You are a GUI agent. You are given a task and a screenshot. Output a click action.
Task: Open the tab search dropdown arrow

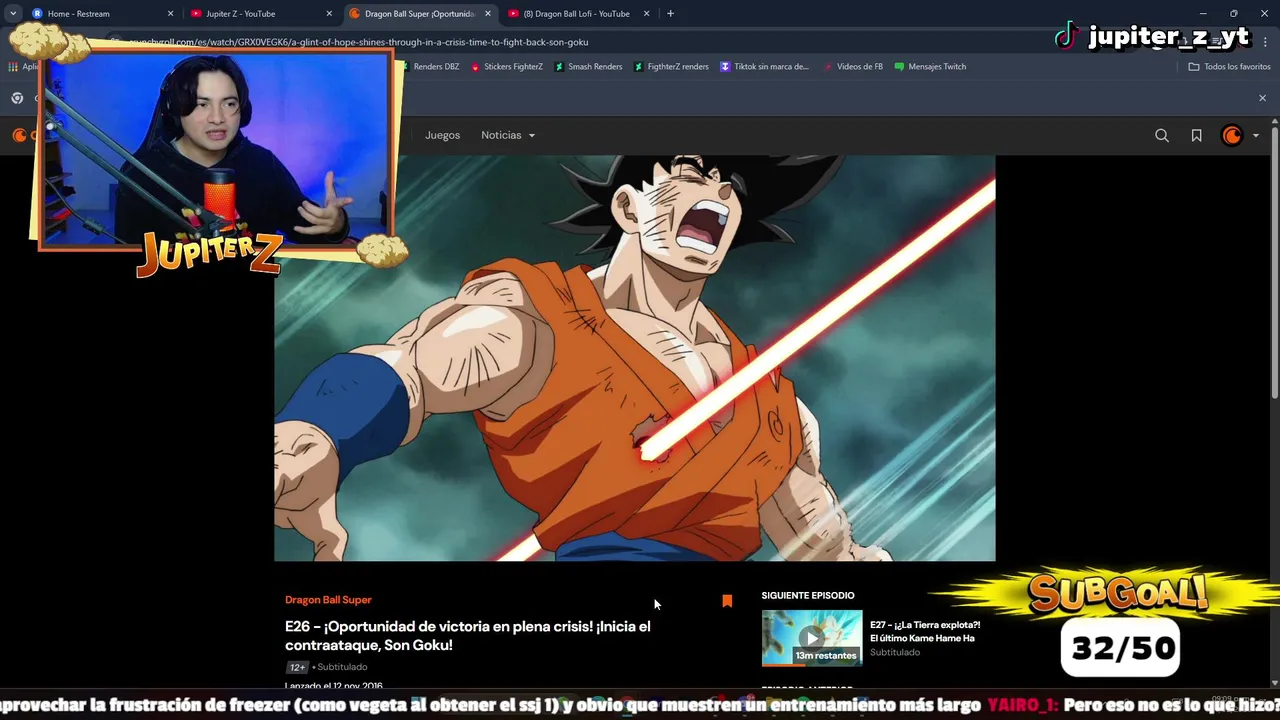coord(13,14)
